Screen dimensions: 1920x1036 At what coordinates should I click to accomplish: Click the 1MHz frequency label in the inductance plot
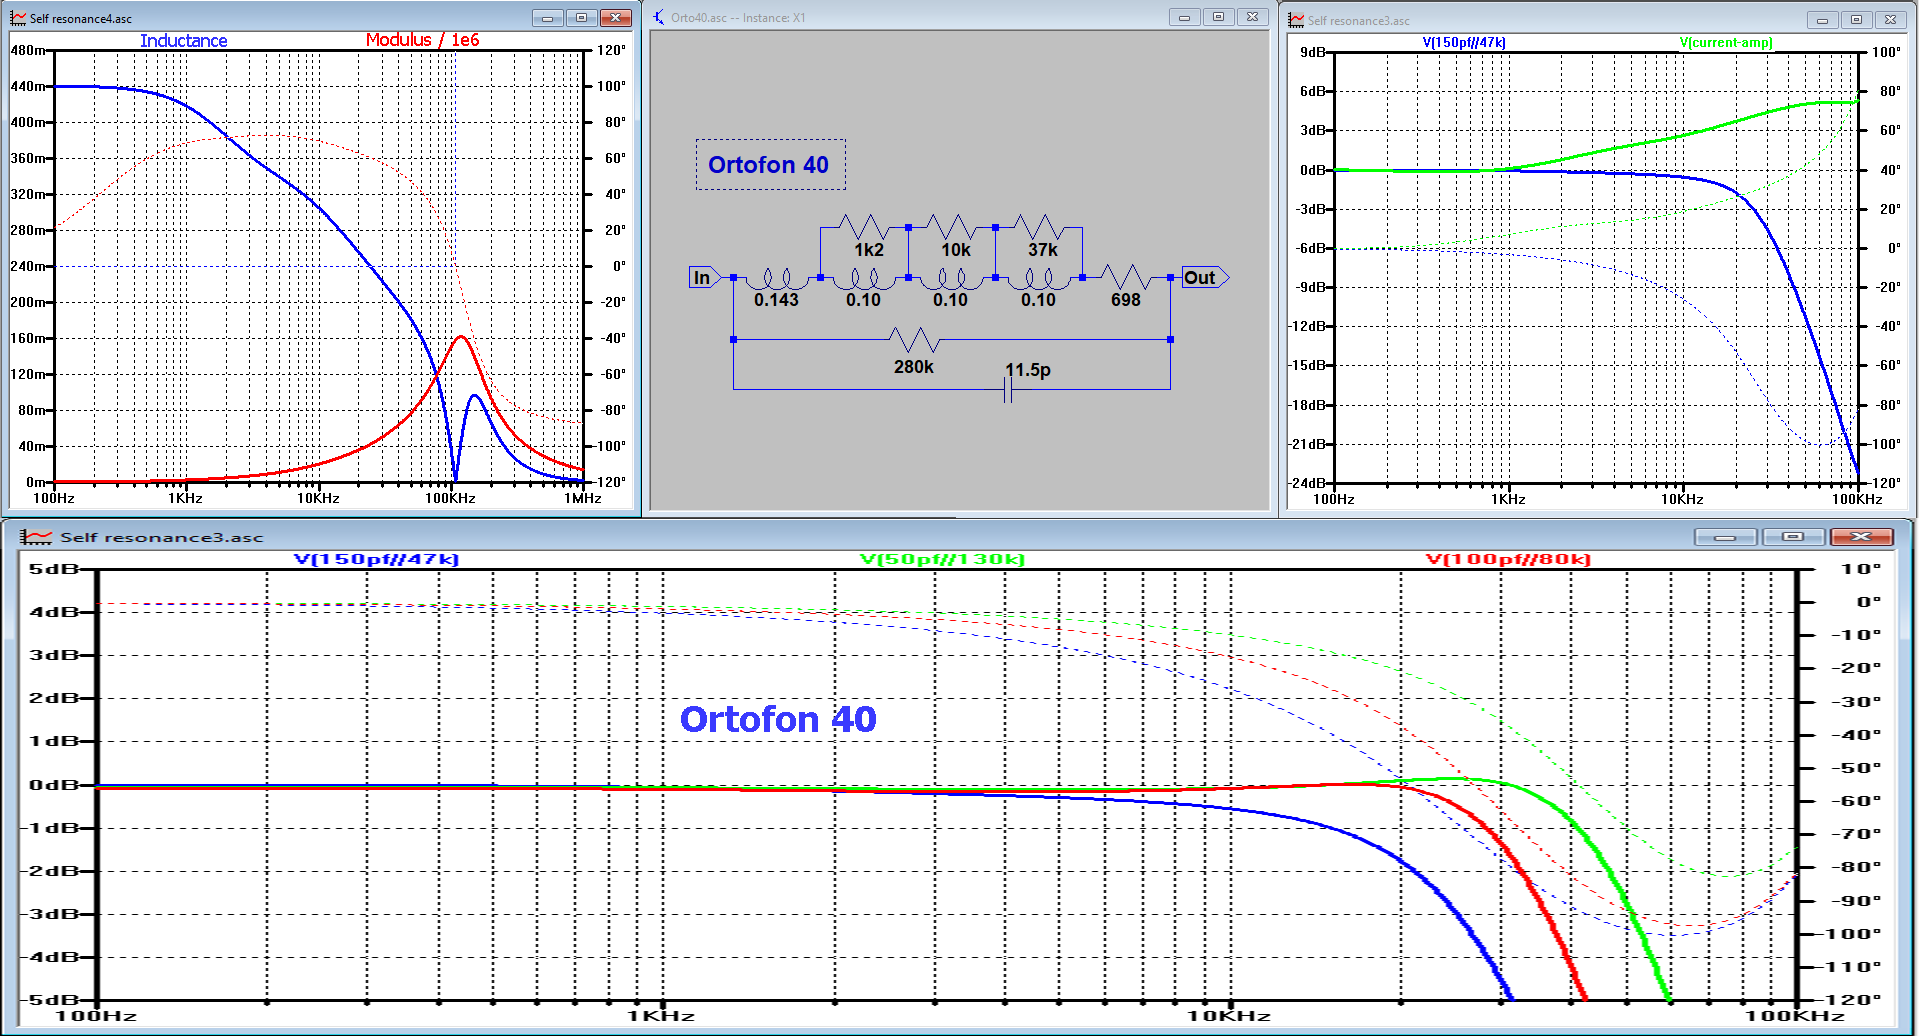[x=582, y=498]
